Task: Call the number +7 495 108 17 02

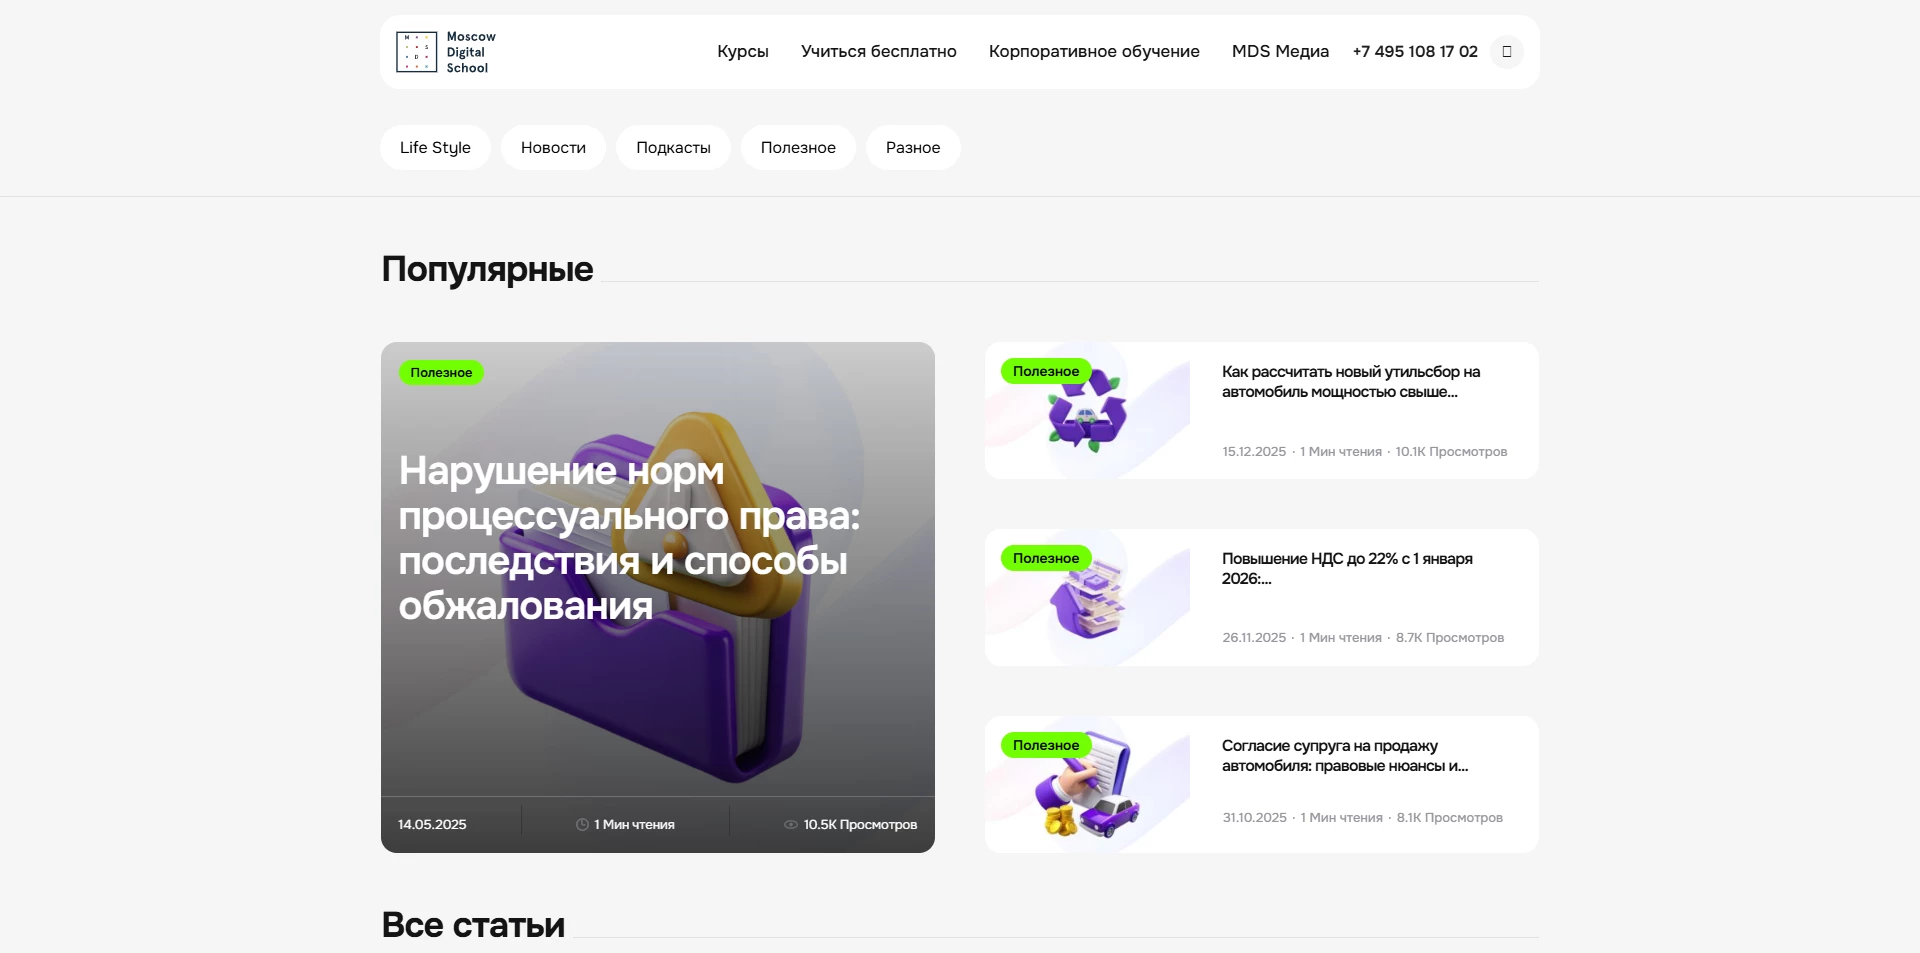Action: pyautogui.click(x=1414, y=51)
